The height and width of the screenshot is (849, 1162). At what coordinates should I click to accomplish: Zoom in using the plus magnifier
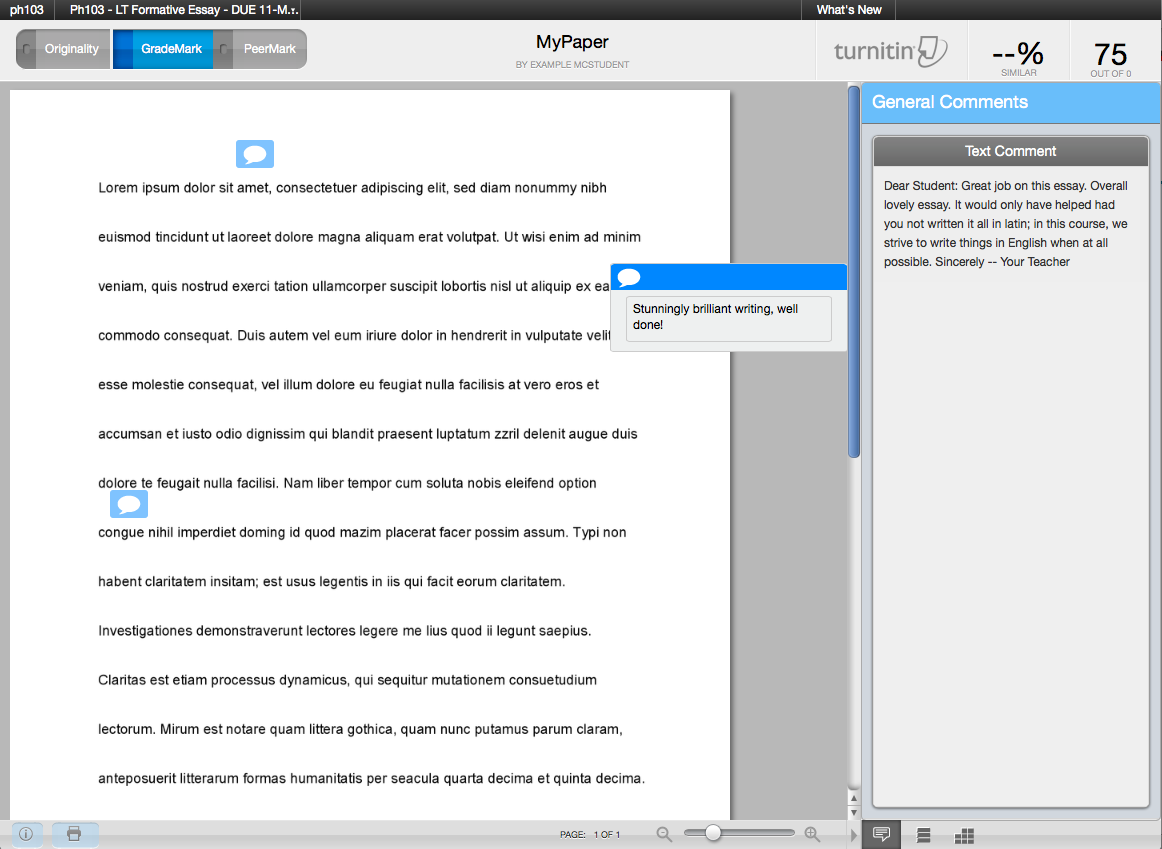tap(812, 834)
